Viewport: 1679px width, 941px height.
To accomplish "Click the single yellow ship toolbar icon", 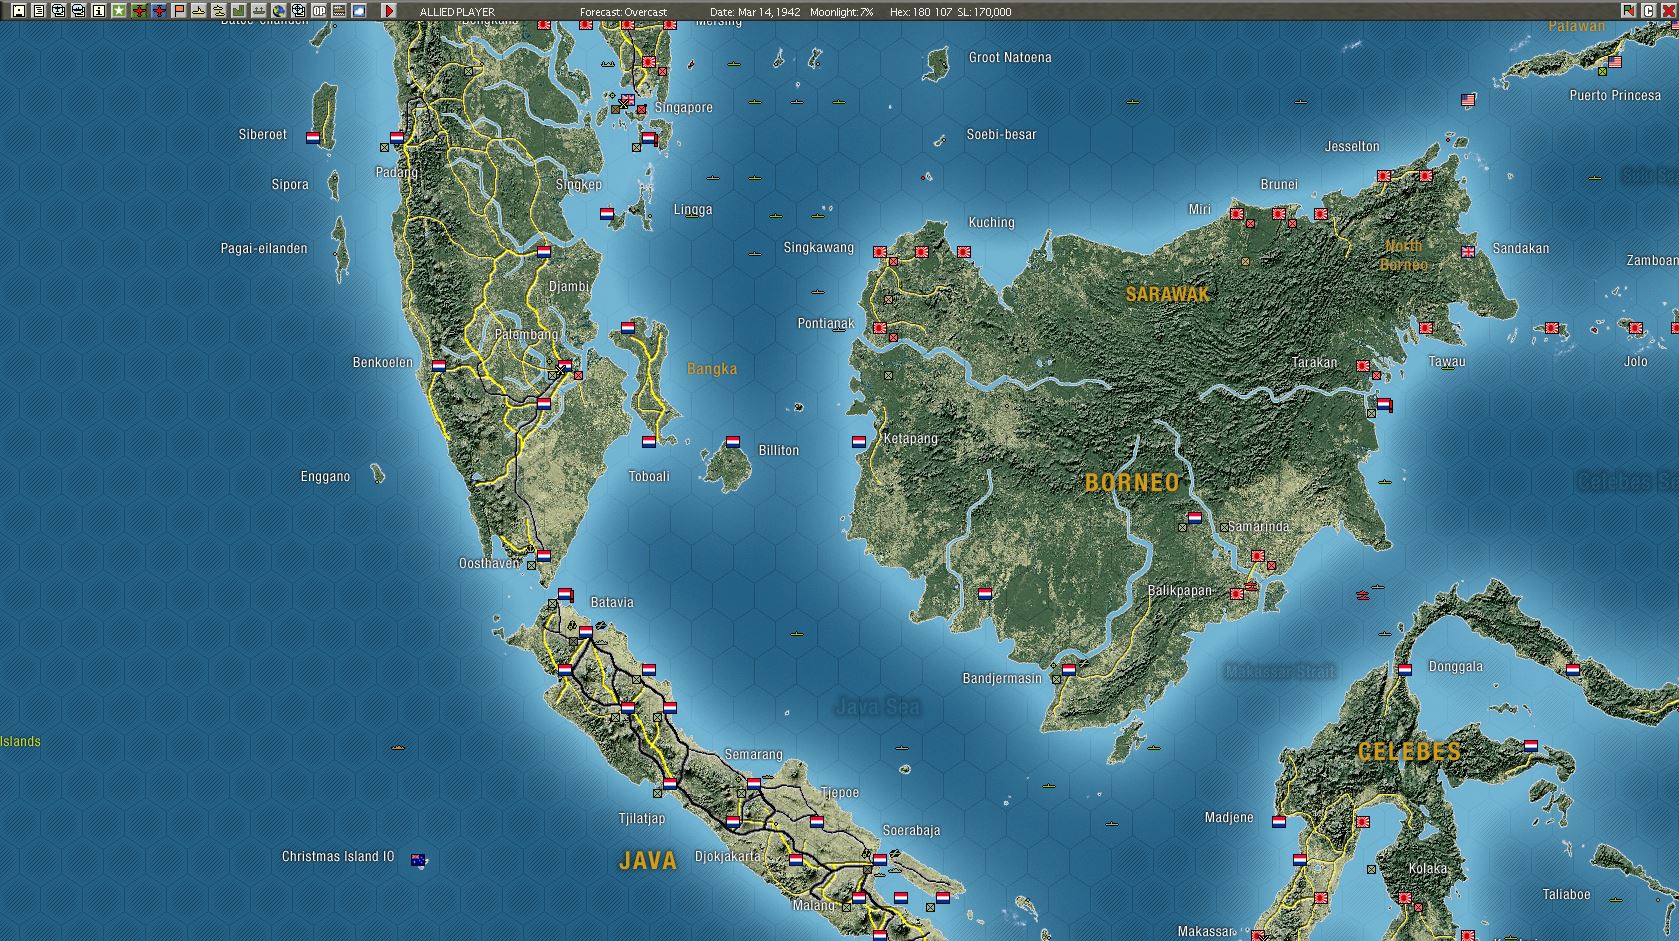I will click(x=198, y=11).
